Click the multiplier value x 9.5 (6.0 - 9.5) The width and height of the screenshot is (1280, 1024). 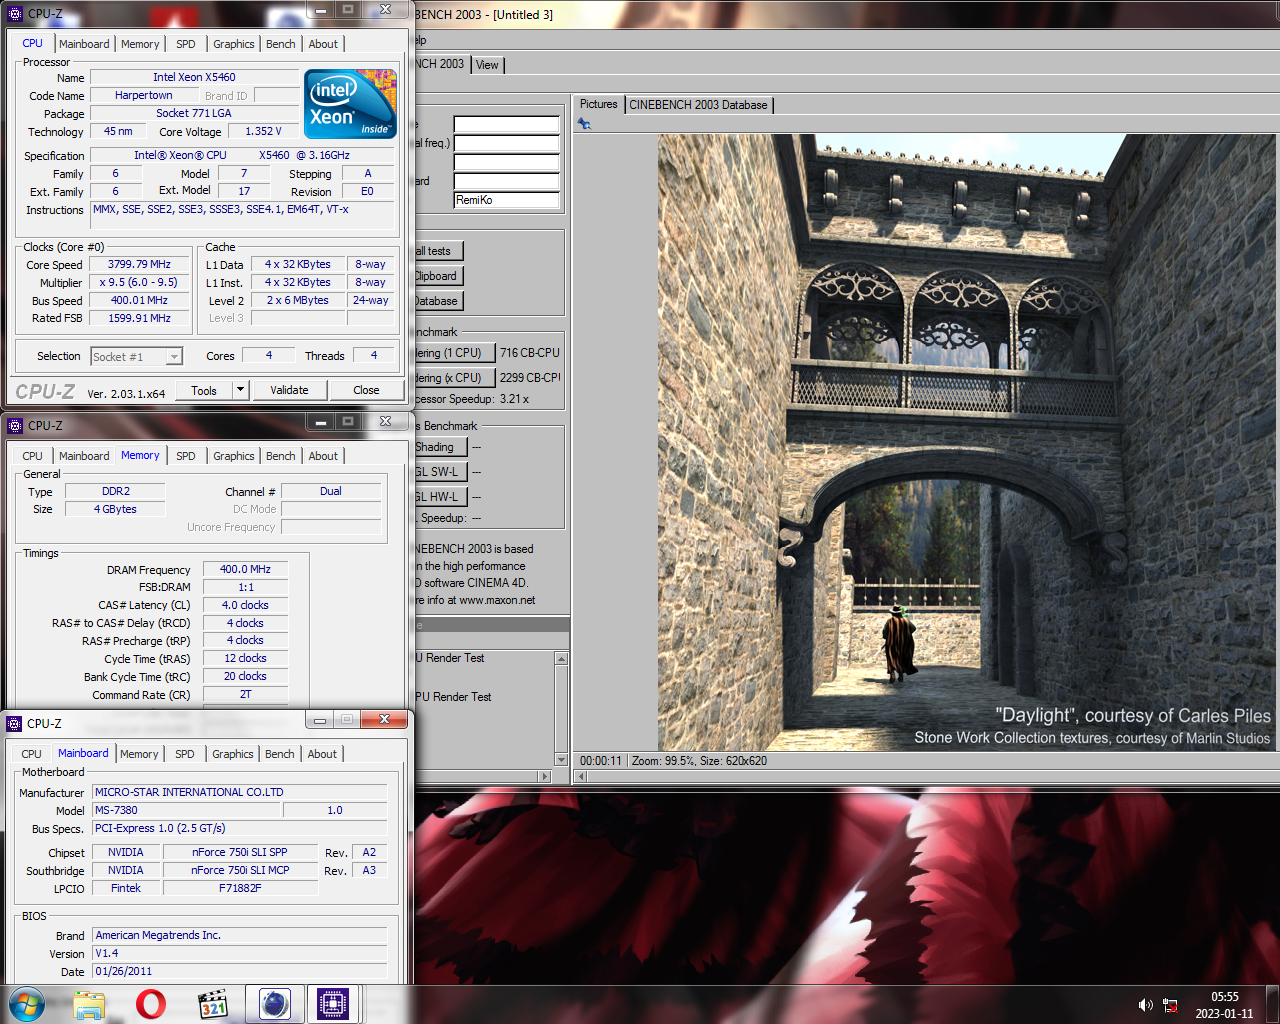click(139, 282)
